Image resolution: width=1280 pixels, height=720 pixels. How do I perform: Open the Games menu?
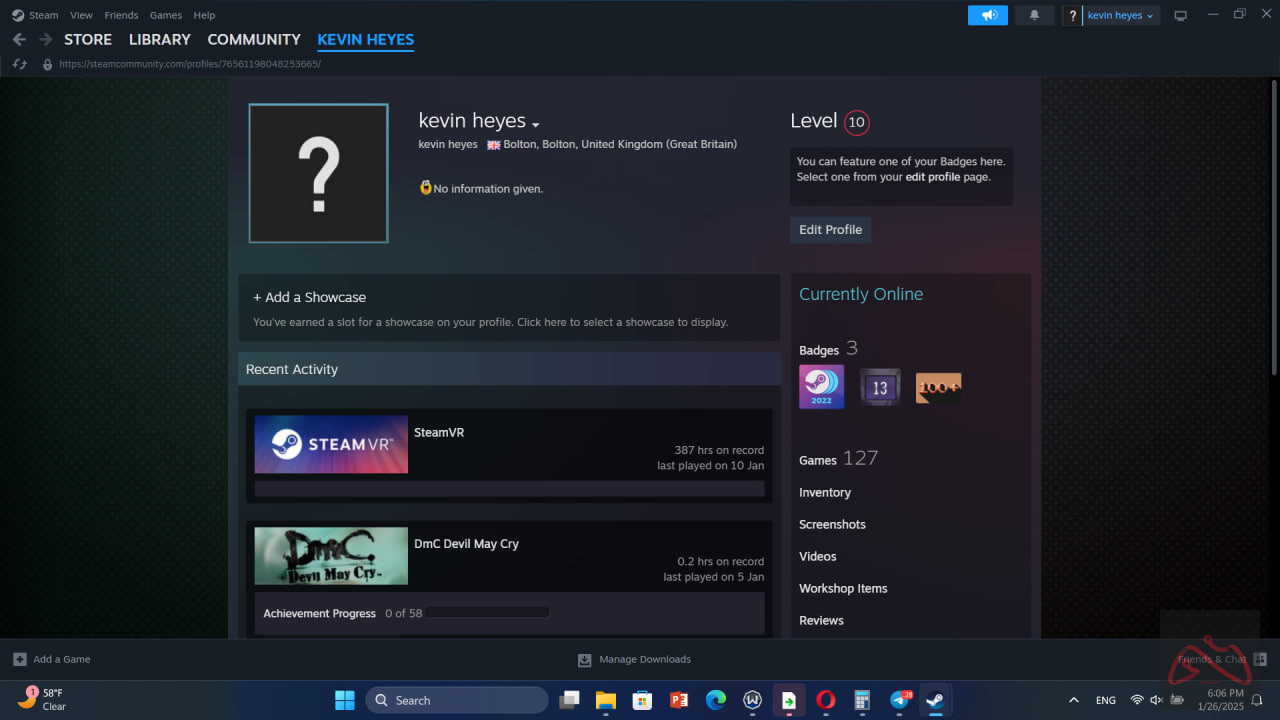pos(165,15)
